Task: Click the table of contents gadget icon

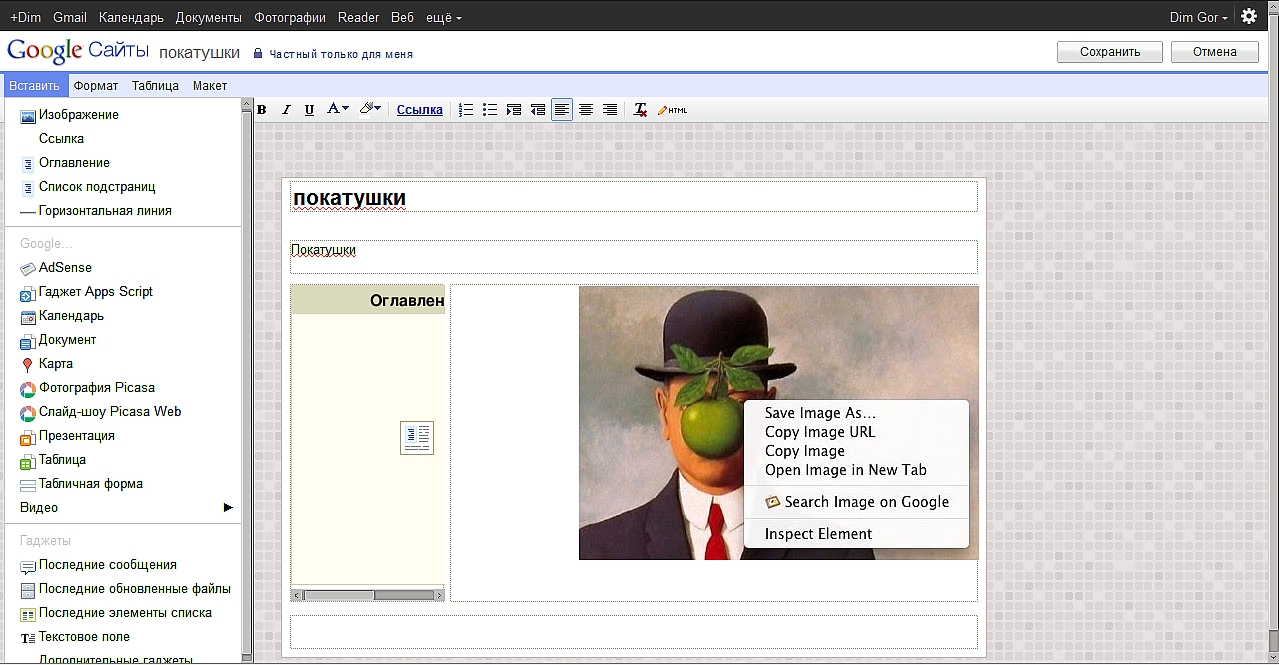Action: 417,438
